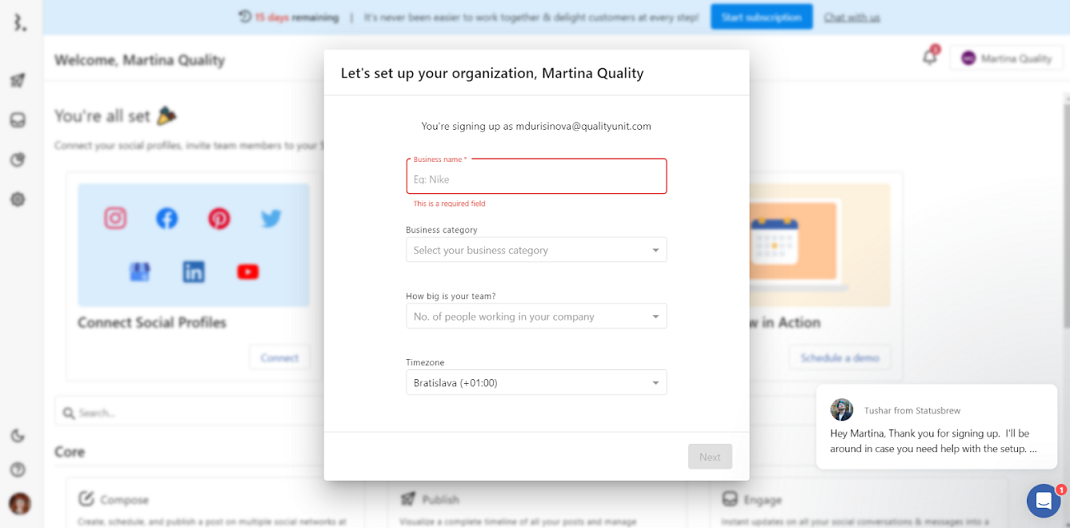Open the Intercom chat launcher
The width and height of the screenshot is (1070, 528).
point(1043,500)
